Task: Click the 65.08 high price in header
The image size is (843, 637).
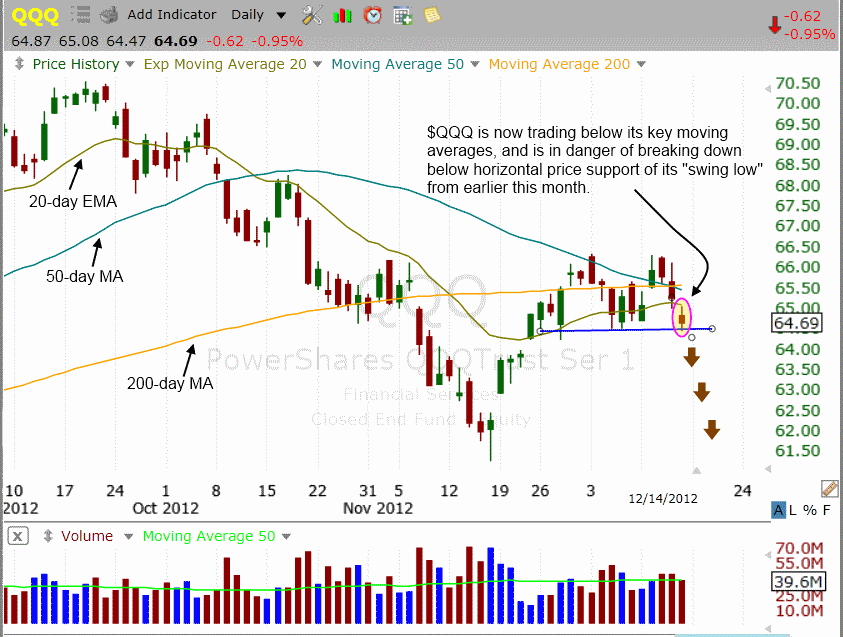Action: click(79, 41)
